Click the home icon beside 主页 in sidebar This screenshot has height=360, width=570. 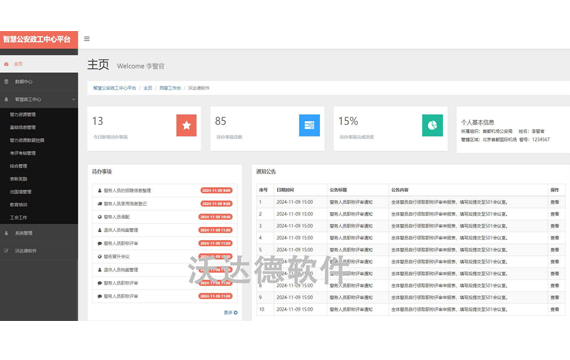6,64
